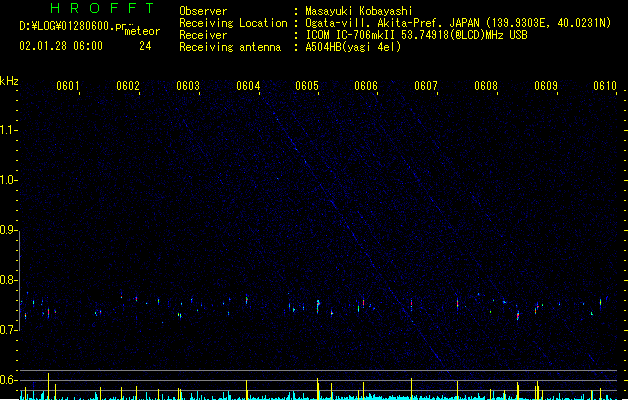
Task: Click the 0607 time axis marker
Action: click(x=426, y=85)
